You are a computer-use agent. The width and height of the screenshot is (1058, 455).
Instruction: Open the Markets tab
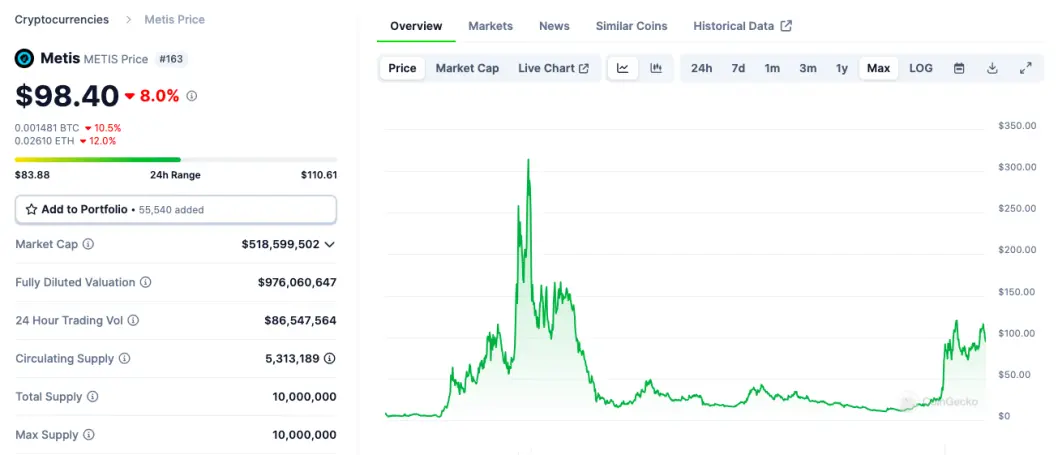(491, 26)
